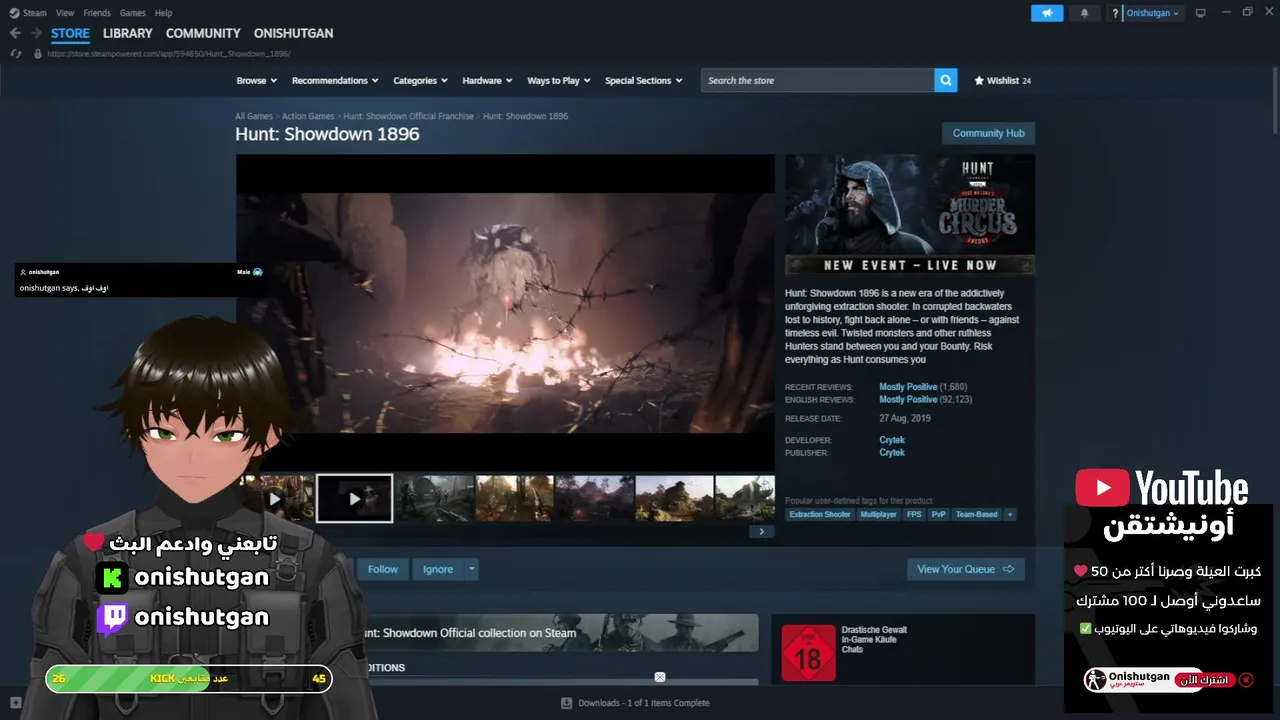
Task: Select the fourth screenshot thumbnail
Action: pyautogui.click(x=514, y=498)
